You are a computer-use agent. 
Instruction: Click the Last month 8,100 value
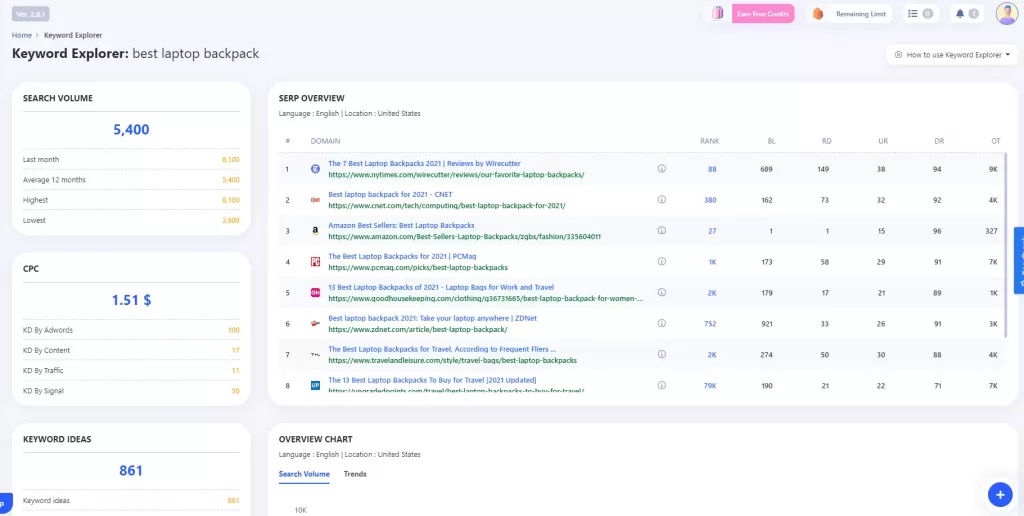pyautogui.click(x=231, y=159)
